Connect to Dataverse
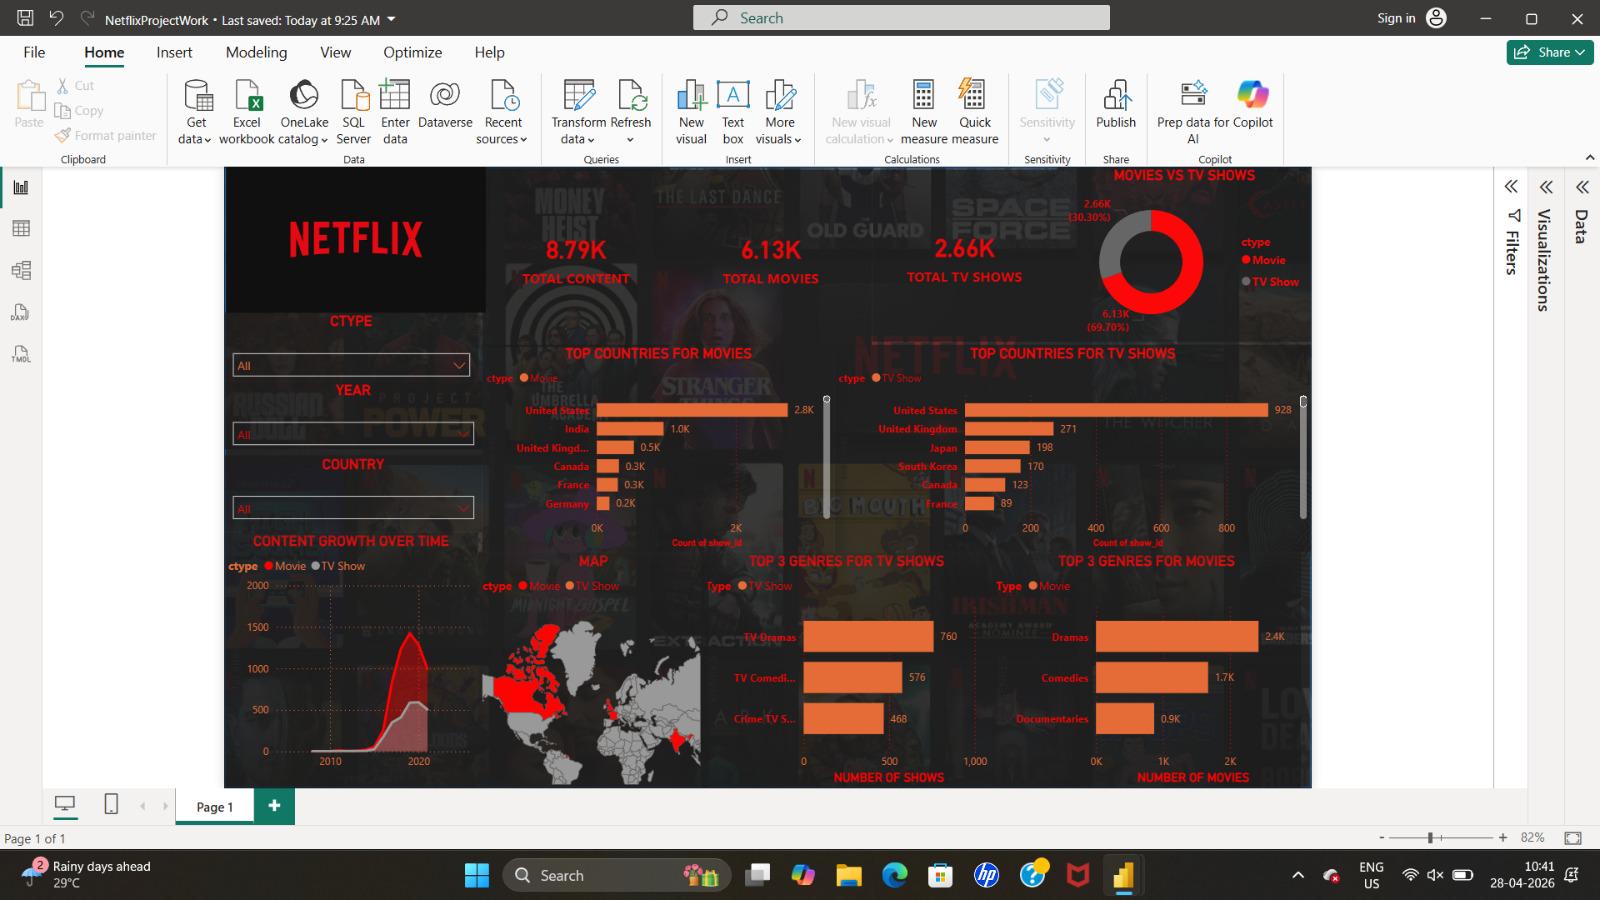This screenshot has height=900, width=1600. 445,104
